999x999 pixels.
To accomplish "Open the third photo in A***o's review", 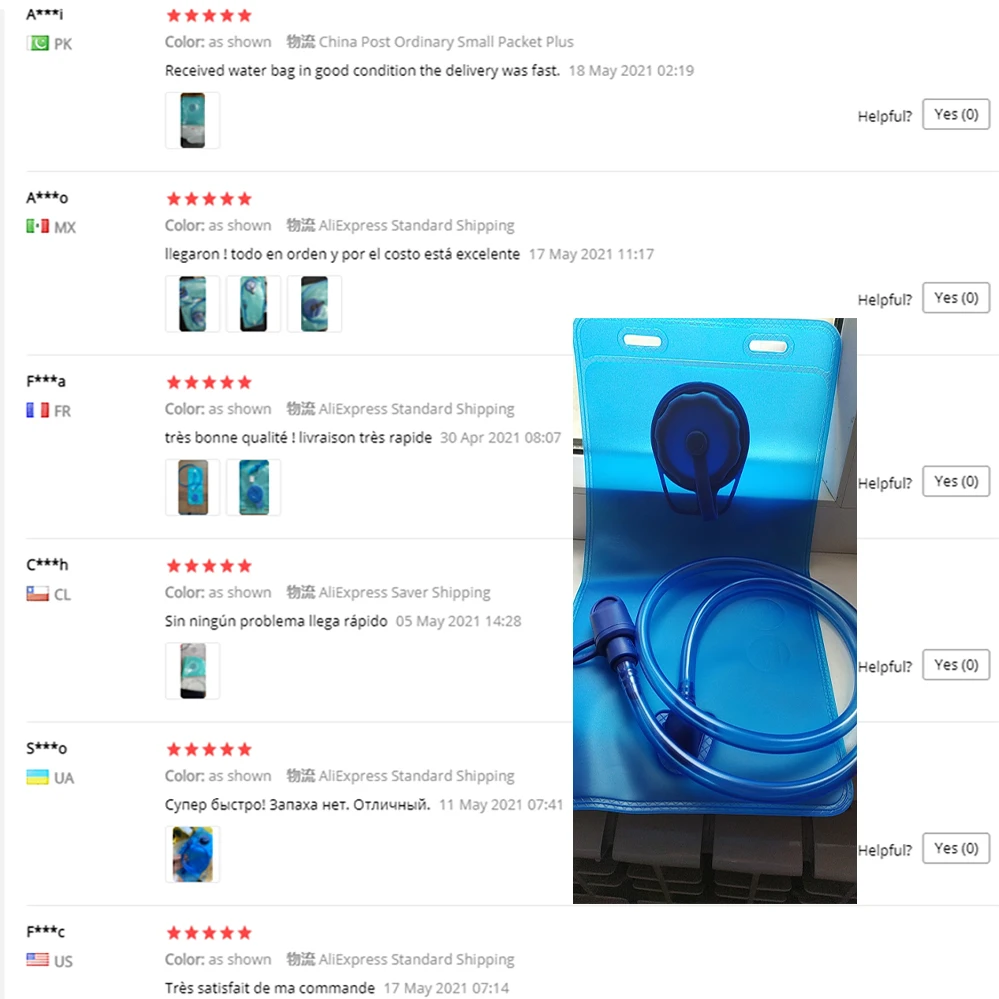I will pos(314,304).
